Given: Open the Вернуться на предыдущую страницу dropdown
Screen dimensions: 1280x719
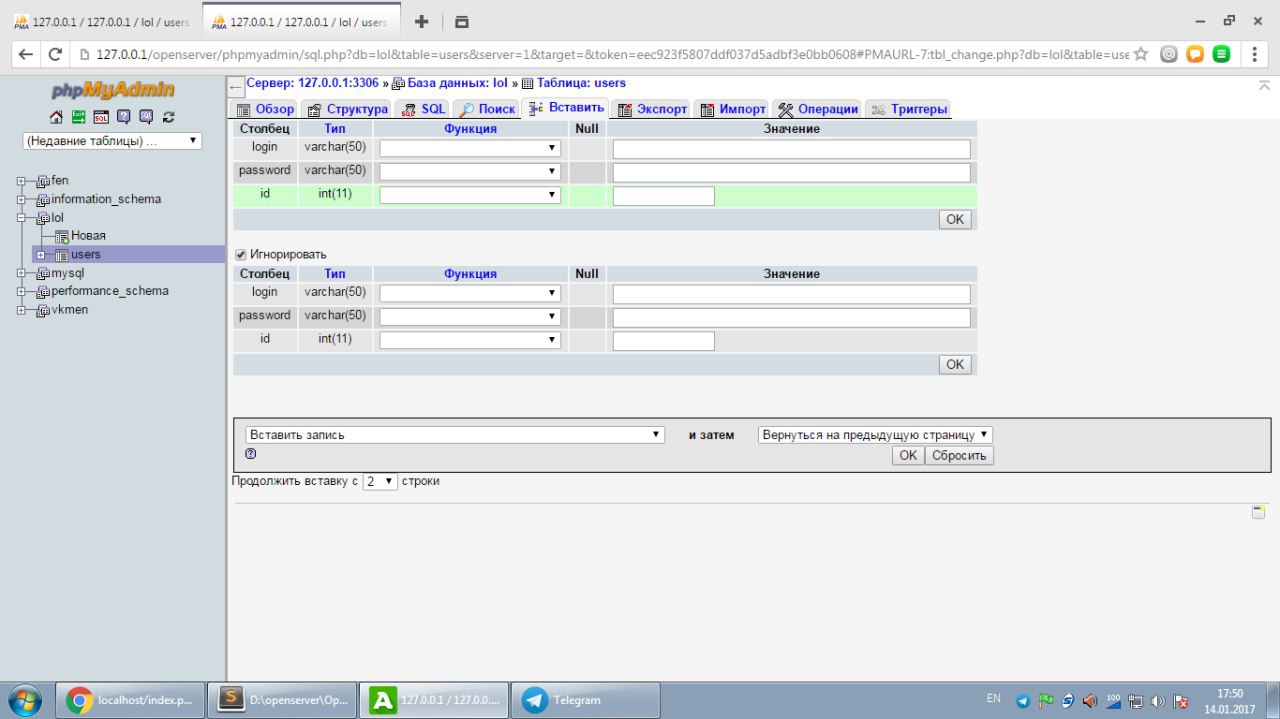Looking at the screenshot, I should 875,435.
